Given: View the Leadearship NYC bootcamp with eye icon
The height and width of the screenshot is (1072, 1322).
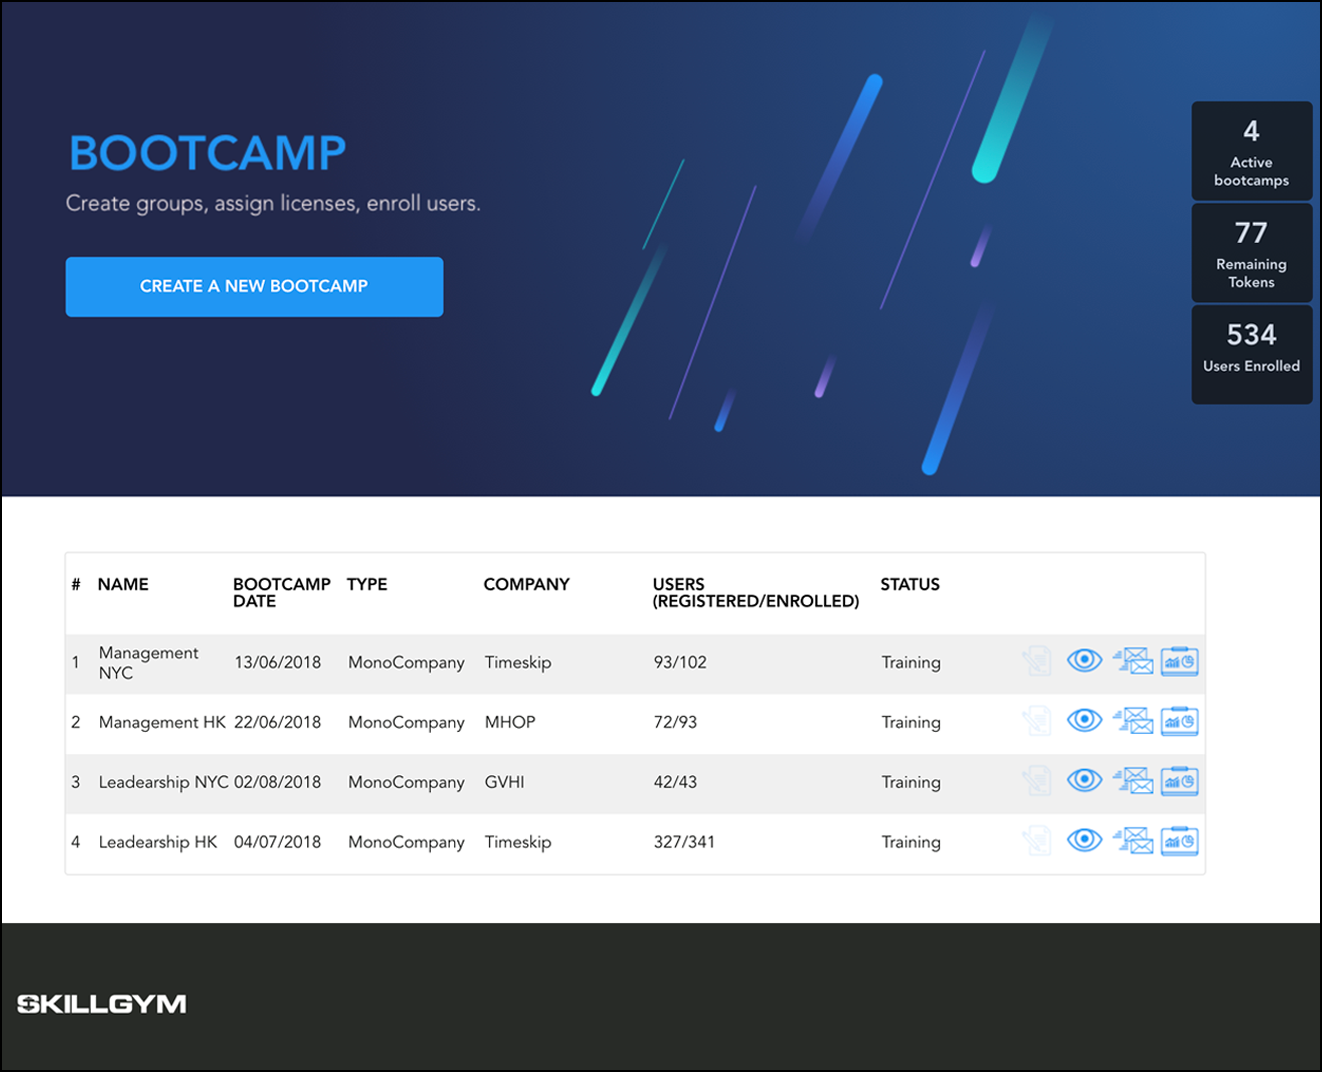Looking at the screenshot, I should (x=1084, y=780).
